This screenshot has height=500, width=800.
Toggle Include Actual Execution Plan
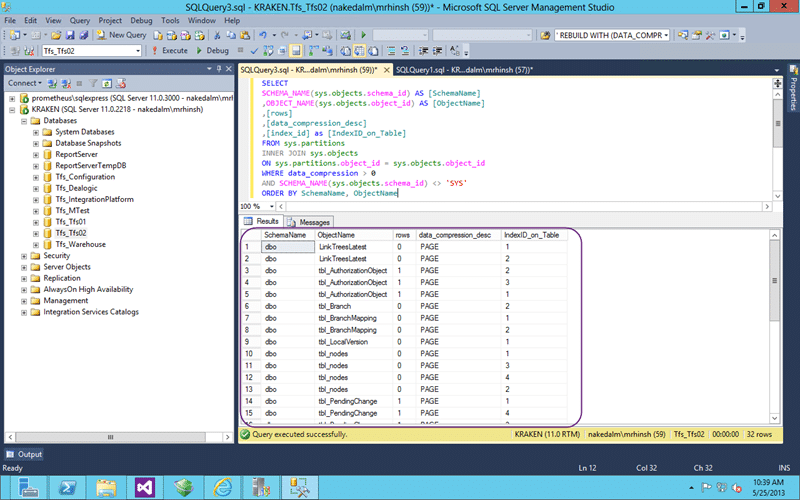pos(313,51)
